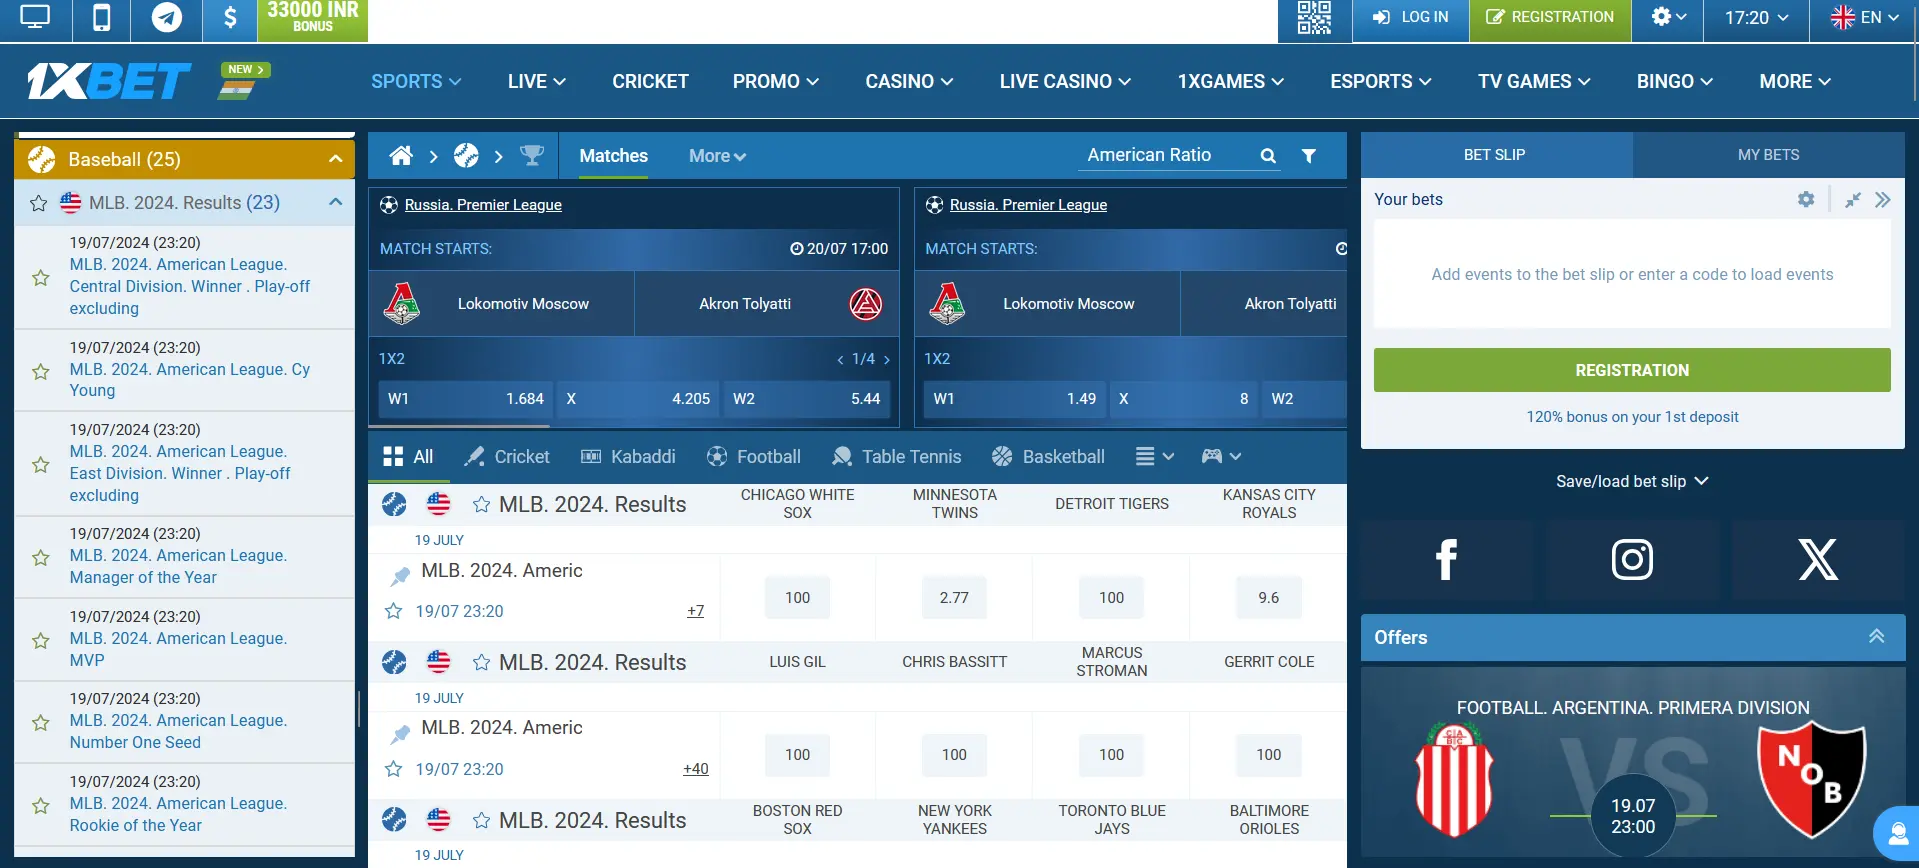1919x868 pixels.
Task: Select the Table Tennis sport tab
Action: click(896, 456)
